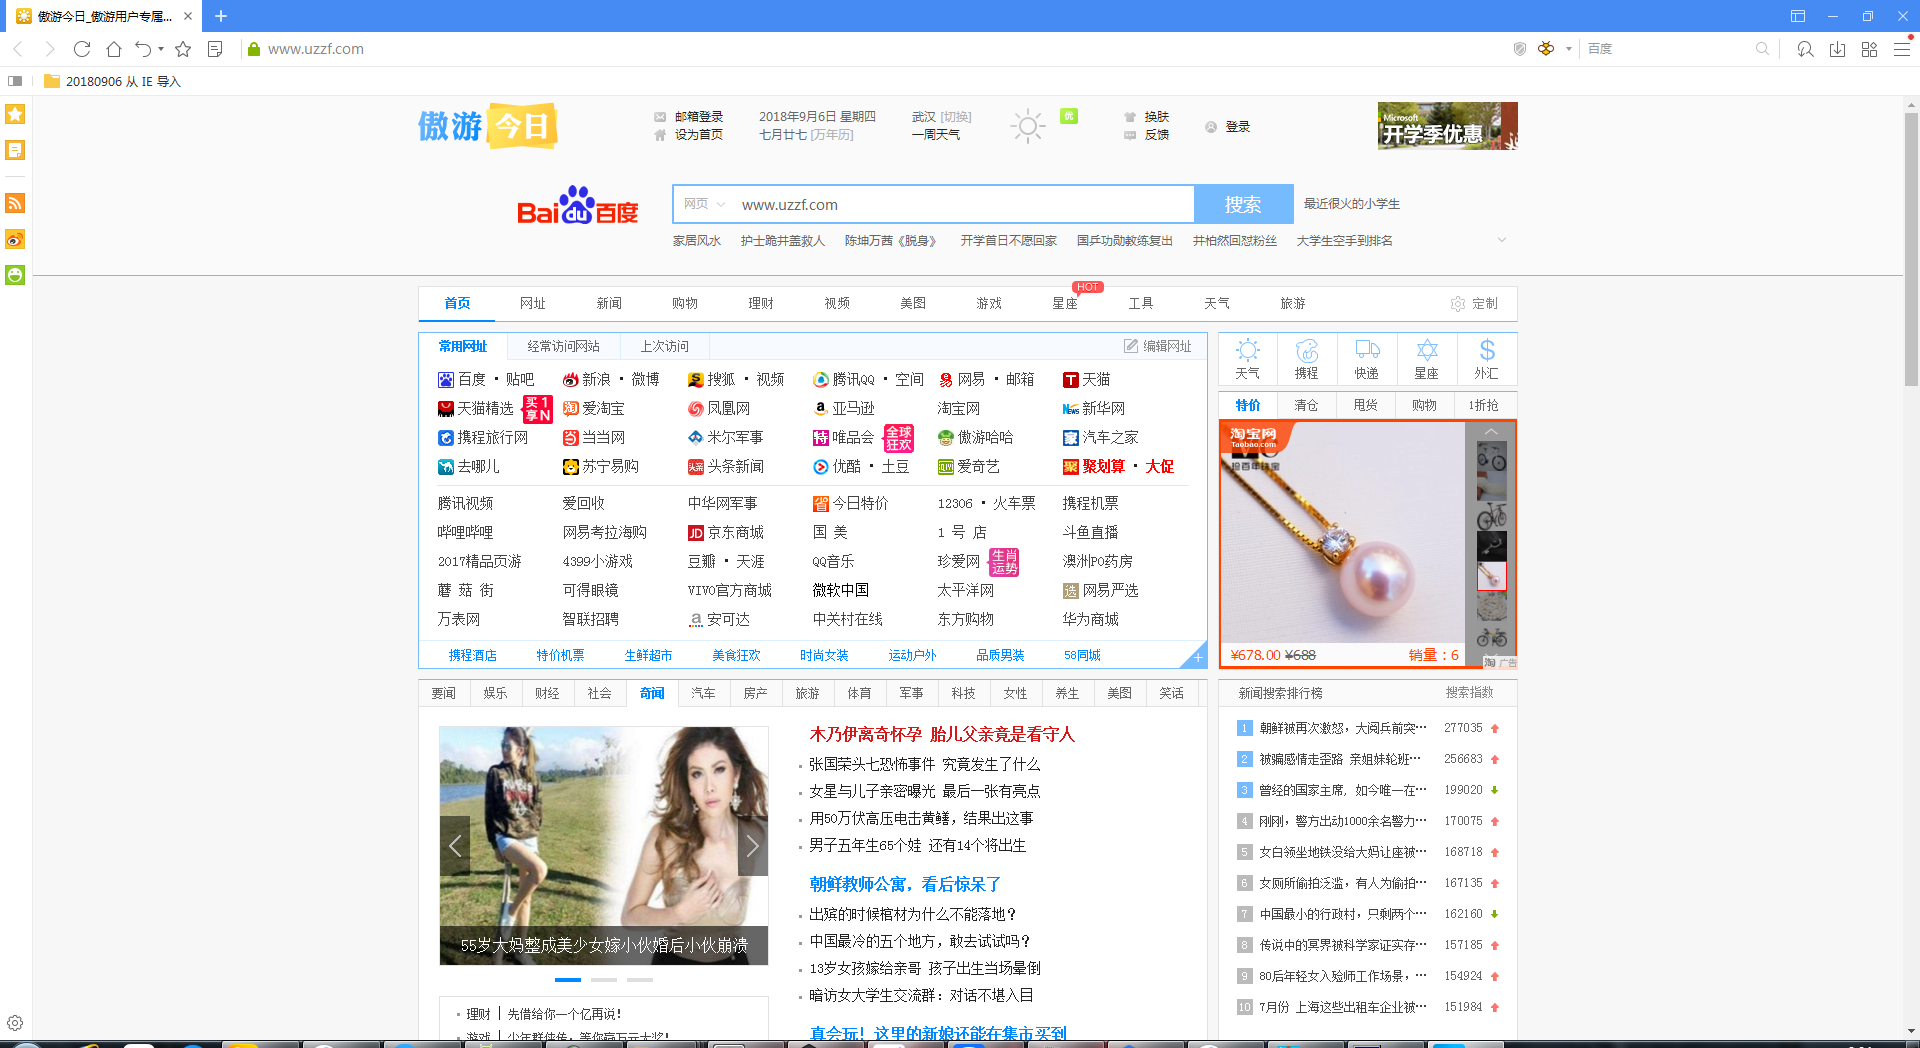The height and width of the screenshot is (1048, 1920).
Task: Select the first slideshow indicator bar
Action: [x=568, y=979]
